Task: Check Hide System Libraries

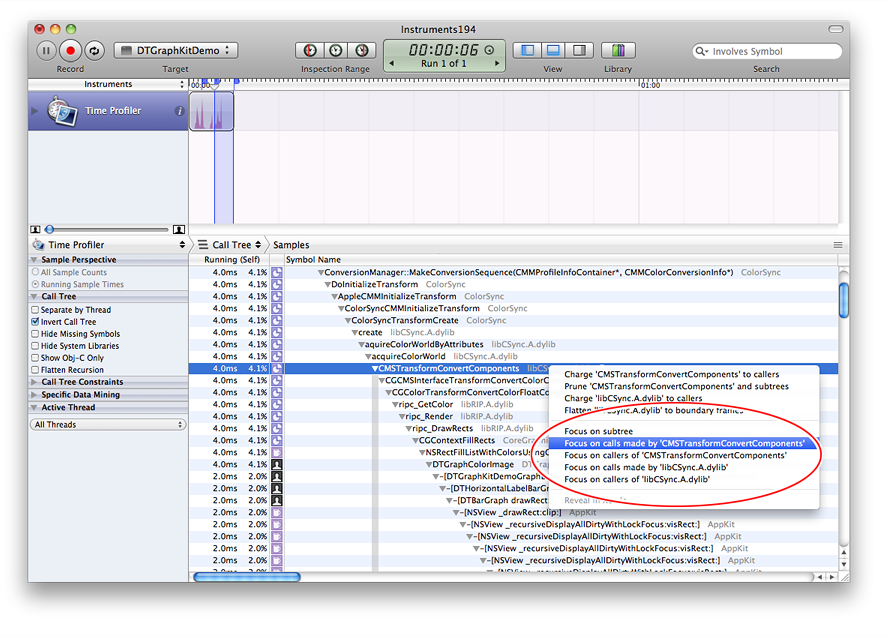Action: pyautogui.click(x=35, y=346)
